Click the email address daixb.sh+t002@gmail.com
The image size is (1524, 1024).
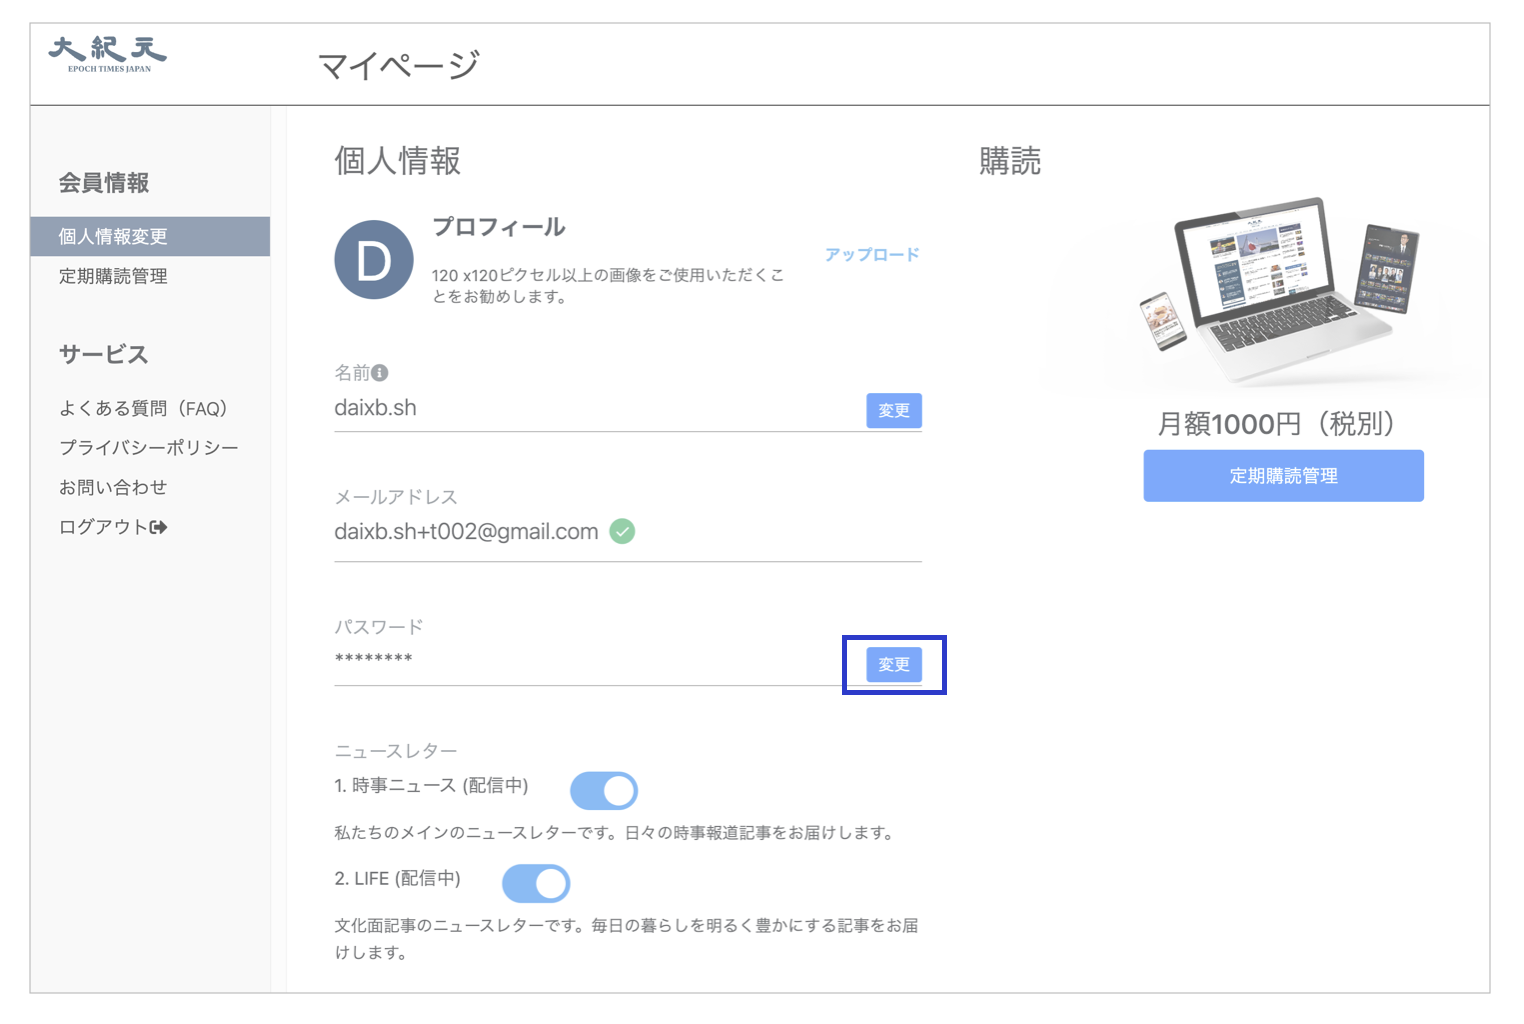(x=466, y=532)
